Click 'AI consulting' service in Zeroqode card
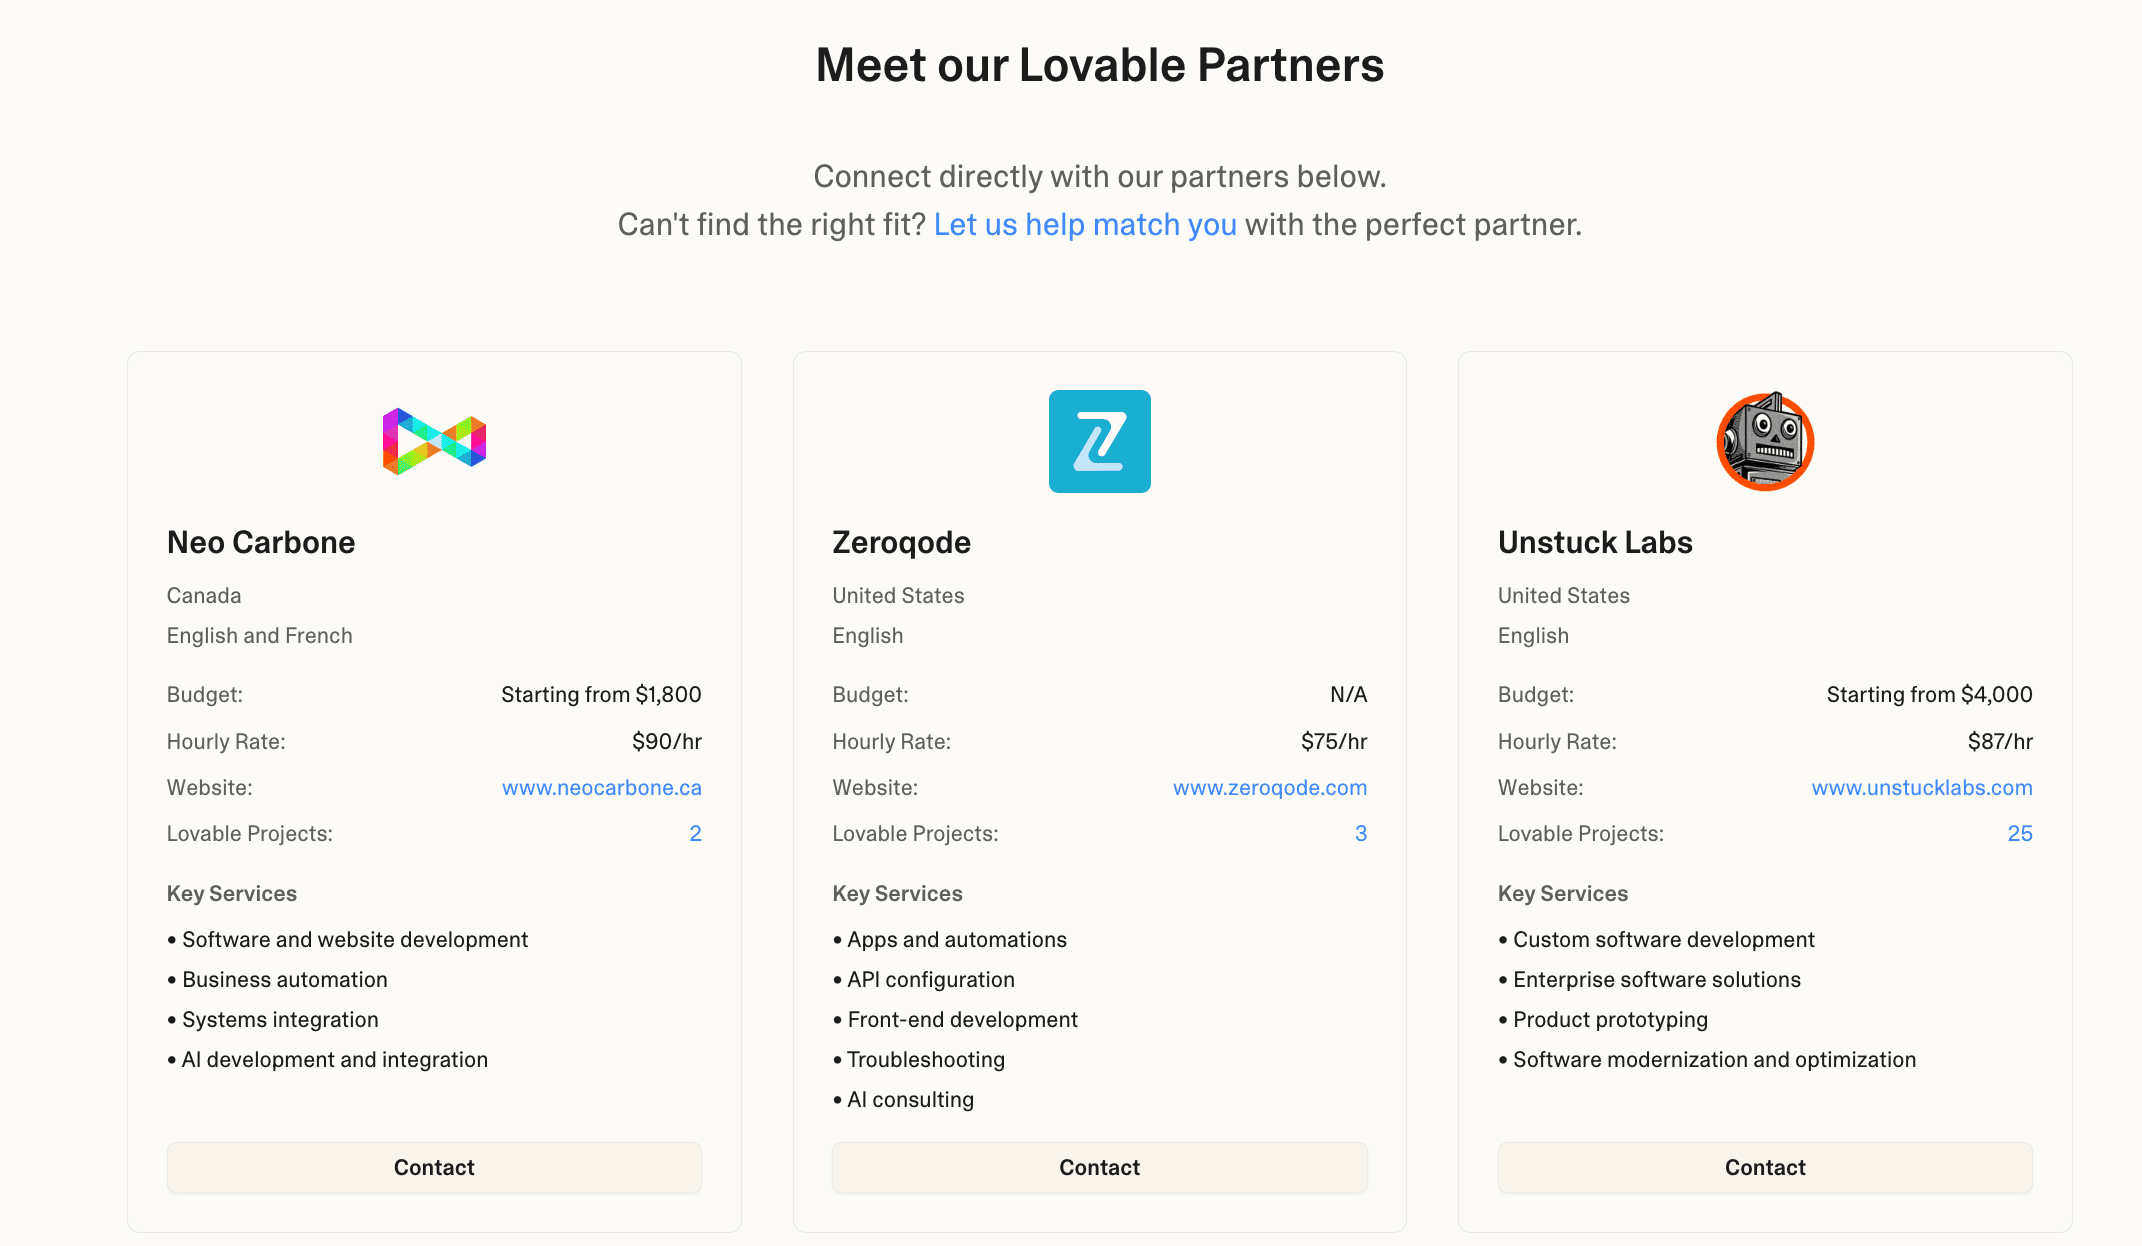The height and width of the screenshot is (1246, 2142). 910,1099
